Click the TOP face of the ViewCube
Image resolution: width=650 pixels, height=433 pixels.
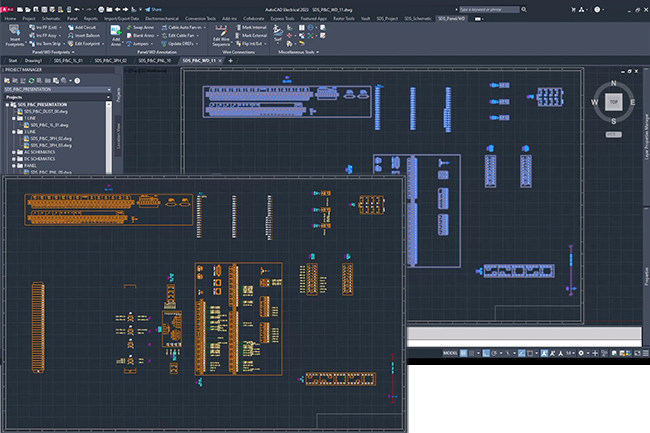pos(613,102)
